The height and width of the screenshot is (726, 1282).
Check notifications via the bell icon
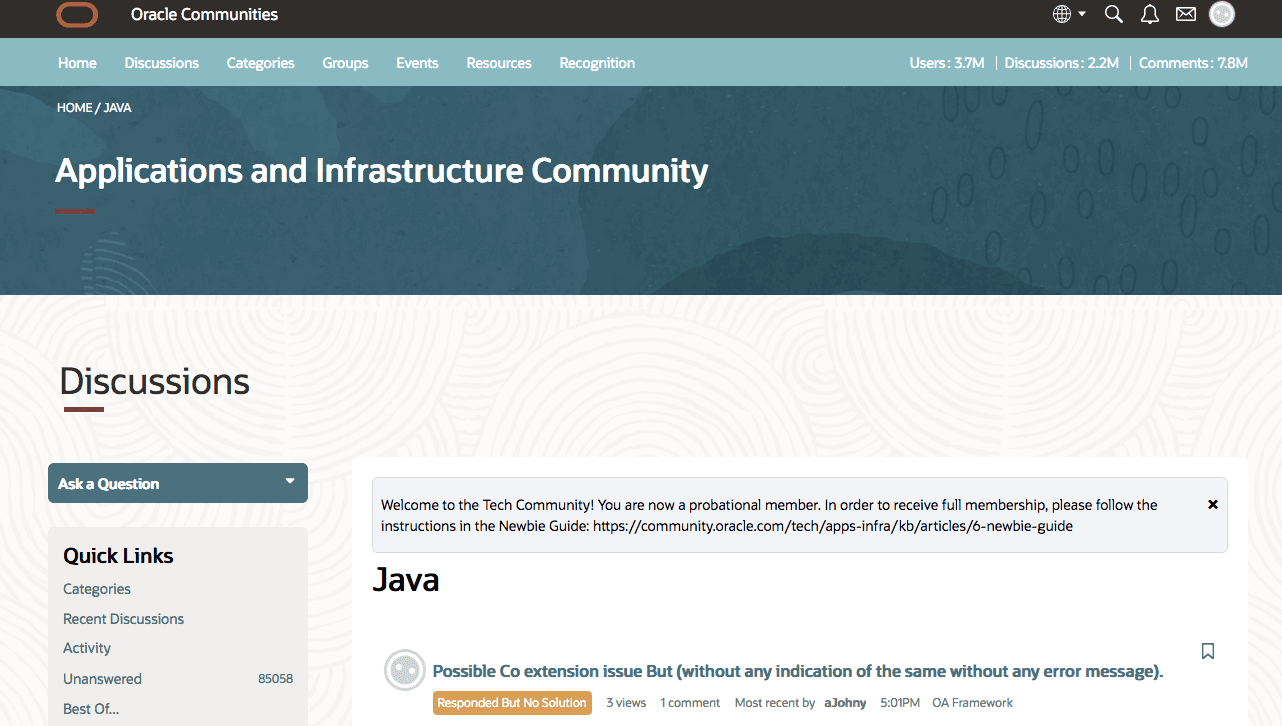(1149, 14)
